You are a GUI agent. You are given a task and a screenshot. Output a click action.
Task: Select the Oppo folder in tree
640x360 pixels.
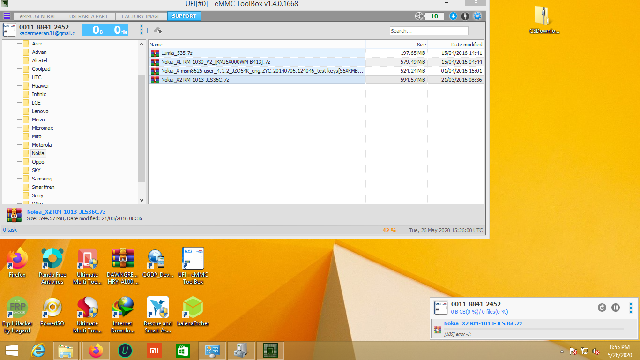(x=38, y=162)
